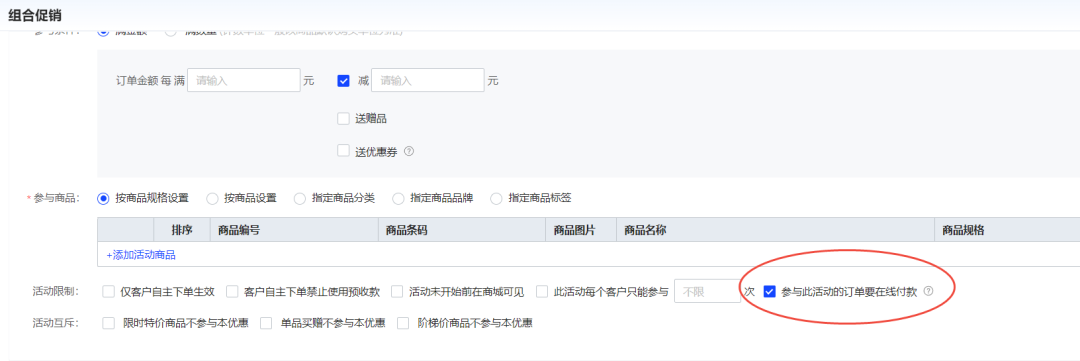Click the 活动互斥 label

click(x=56, y=323)
